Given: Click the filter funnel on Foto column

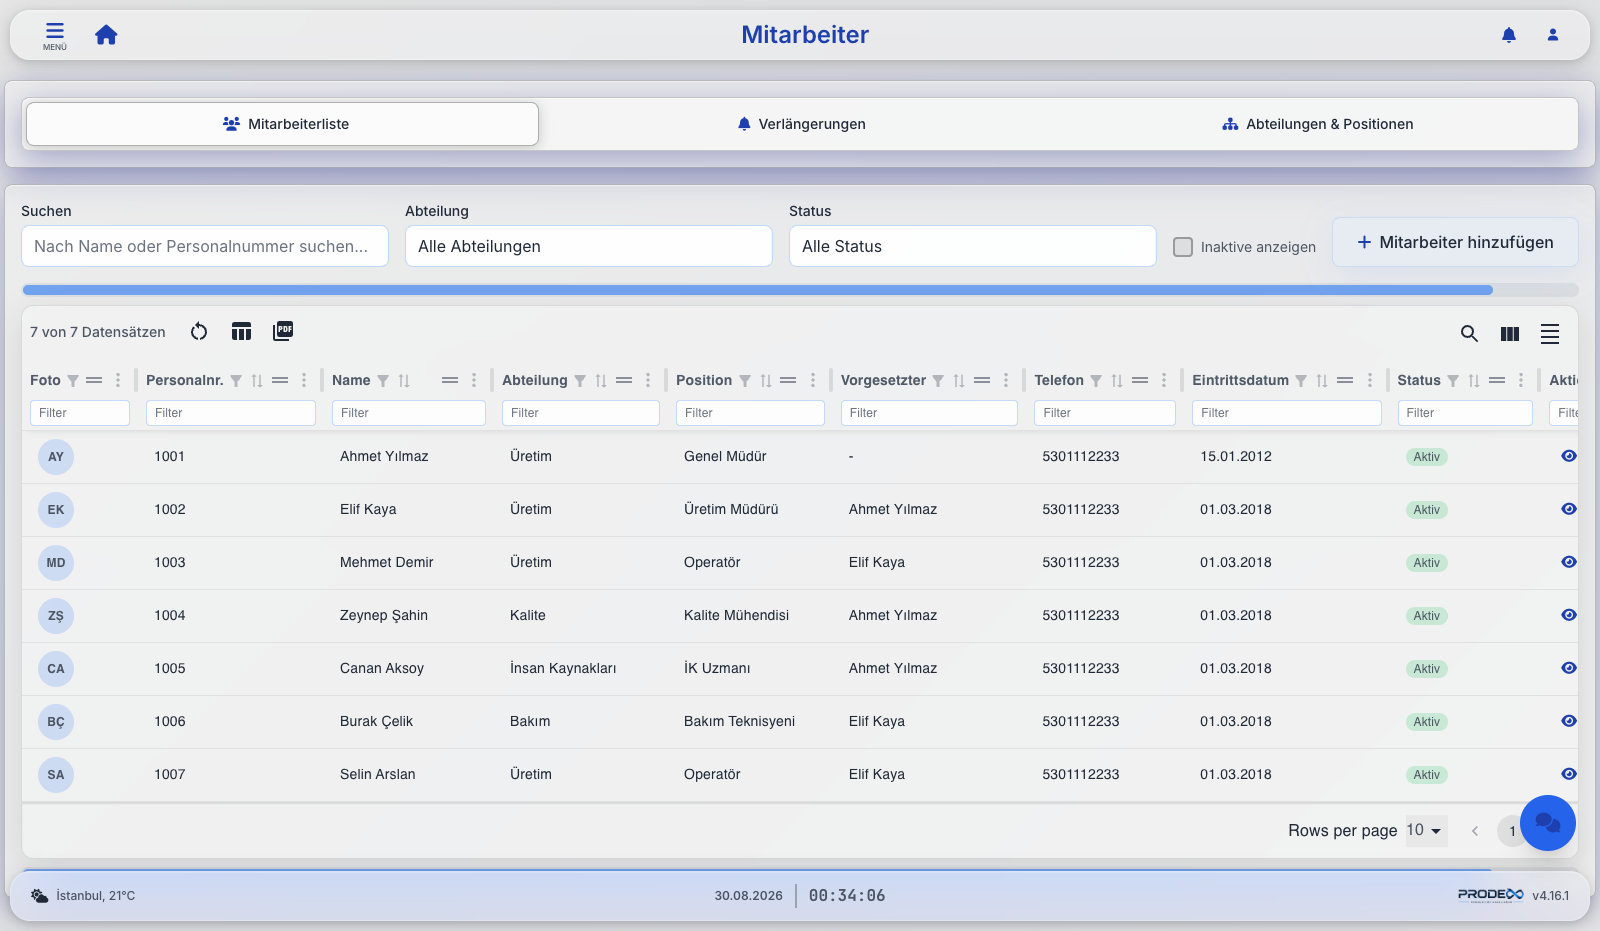Looking at the screenshot, I should click(x=73, y=381).
